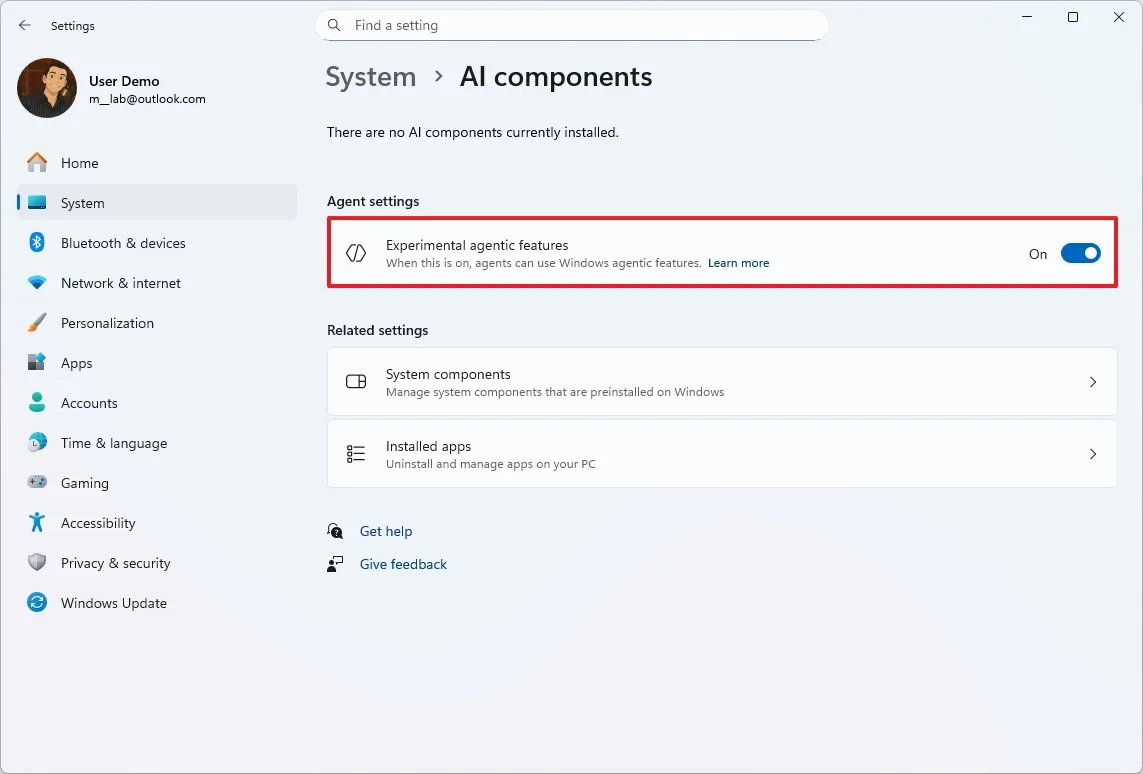Click the Personalization paintbrush icon
1143x774 pixels.
37,323
